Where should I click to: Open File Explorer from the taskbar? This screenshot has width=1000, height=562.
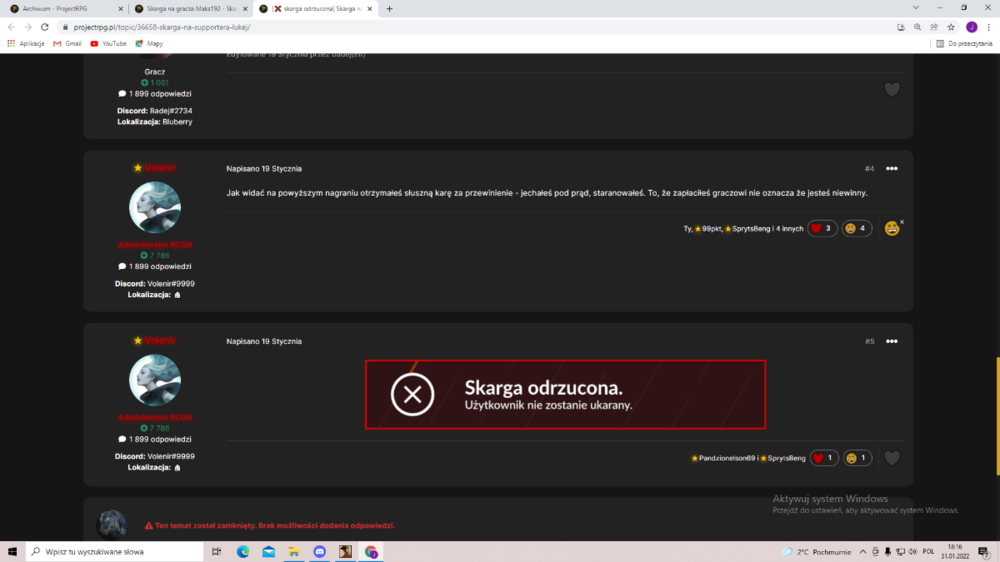(x=294, y=552)
